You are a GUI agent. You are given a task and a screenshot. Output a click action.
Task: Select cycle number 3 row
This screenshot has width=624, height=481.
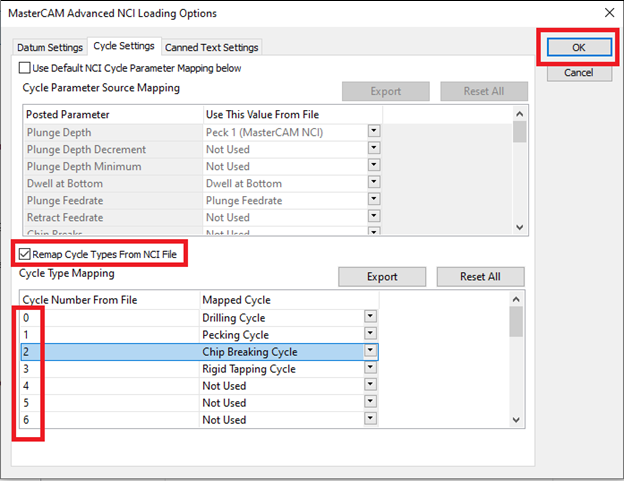[x=199, y=369]
